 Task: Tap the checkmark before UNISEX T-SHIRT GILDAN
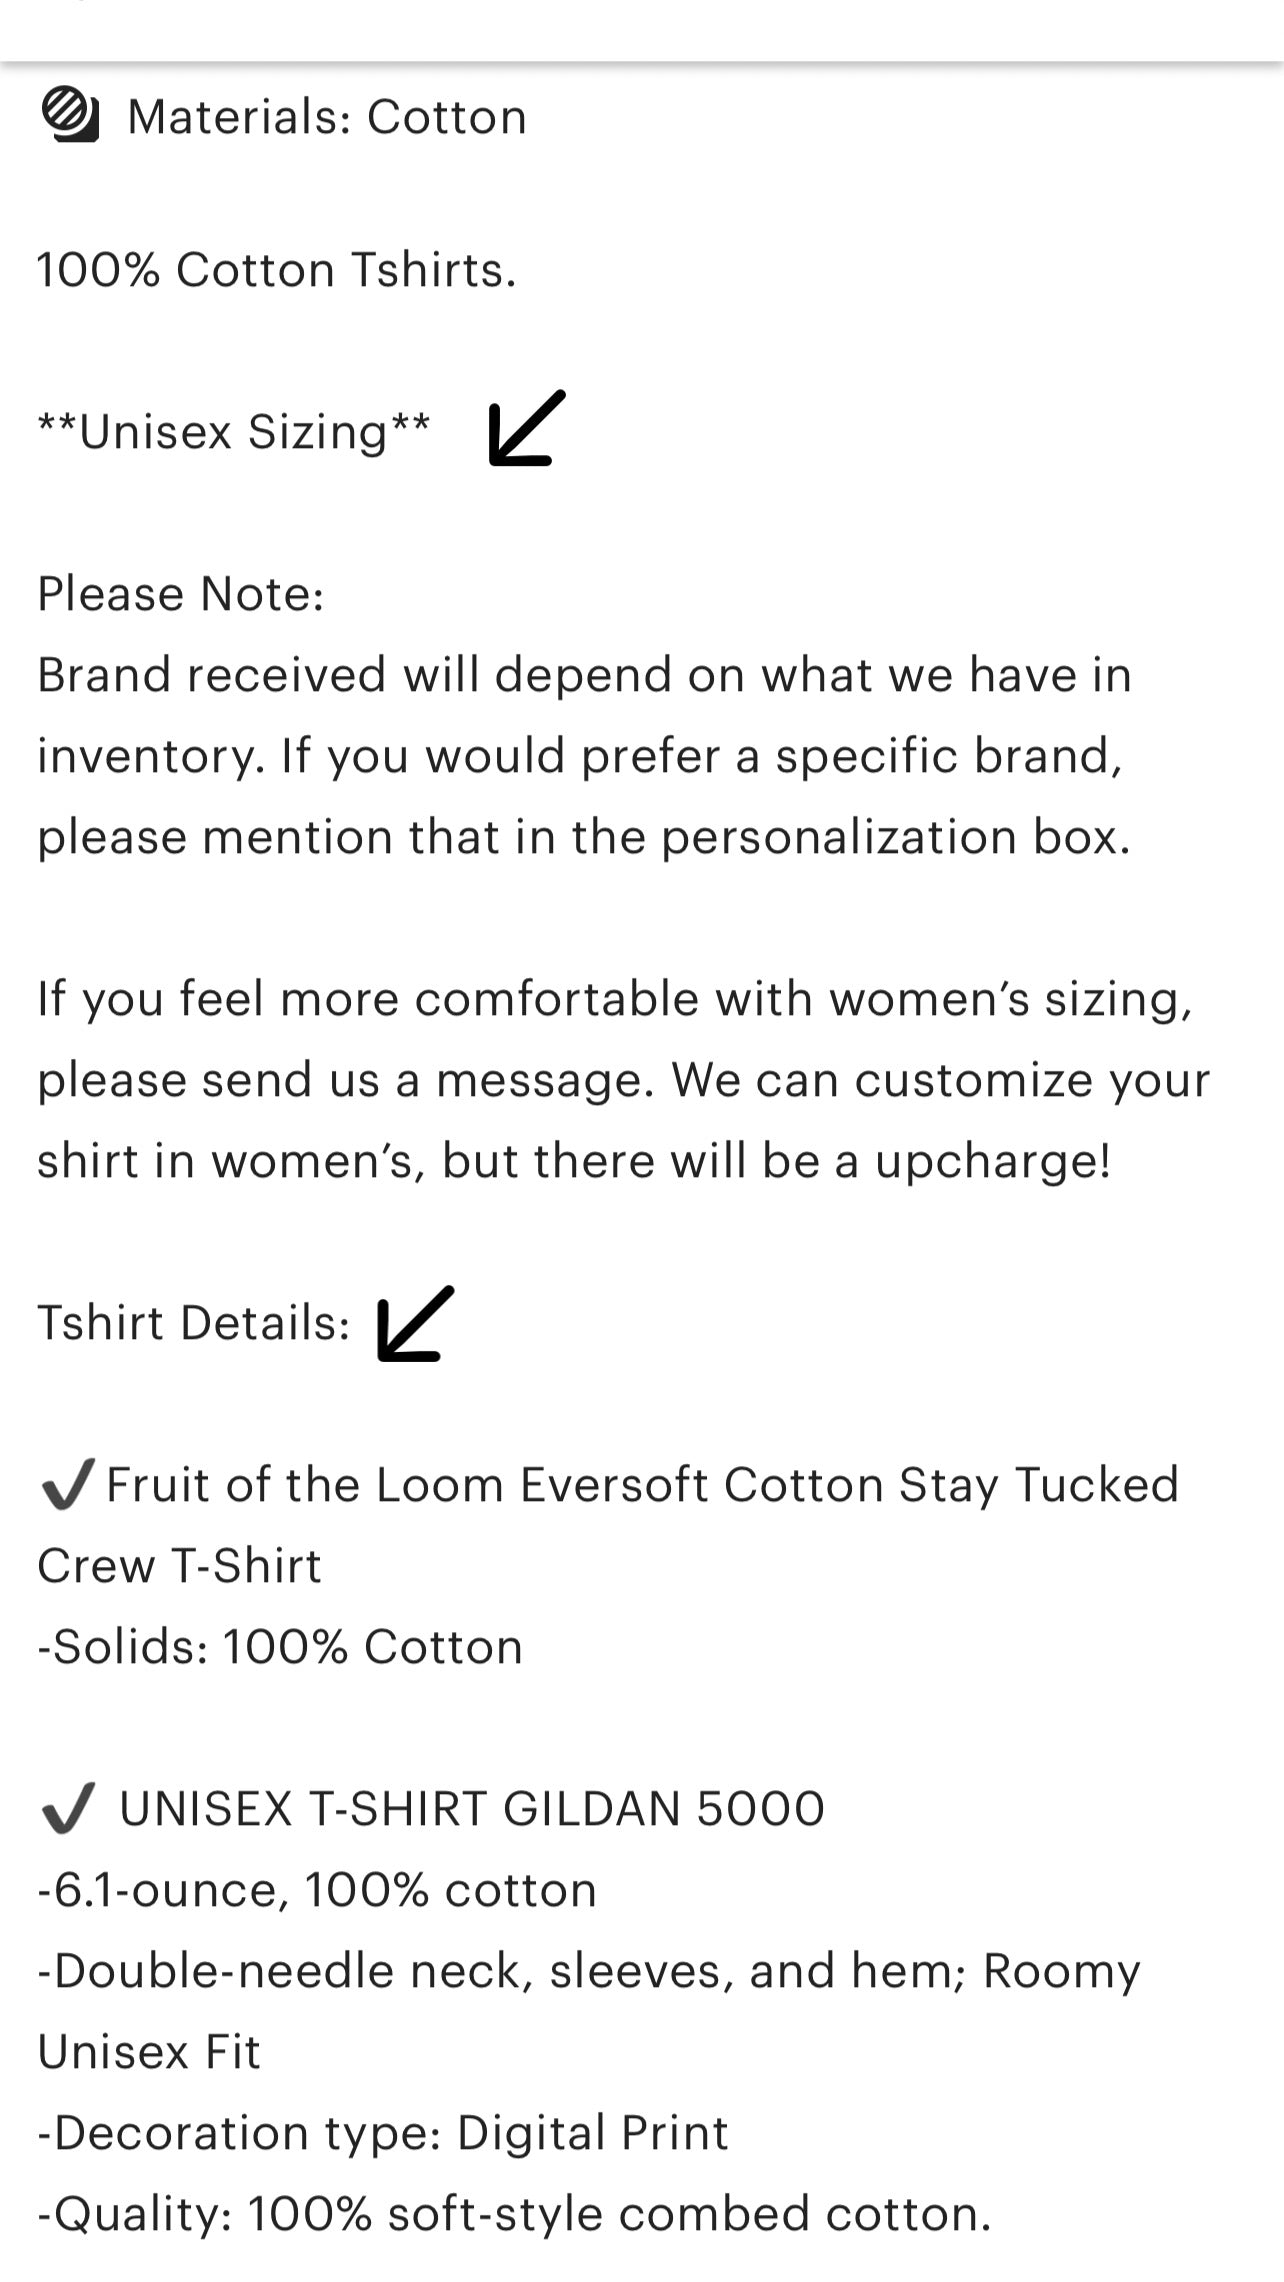coord(68,1808)
